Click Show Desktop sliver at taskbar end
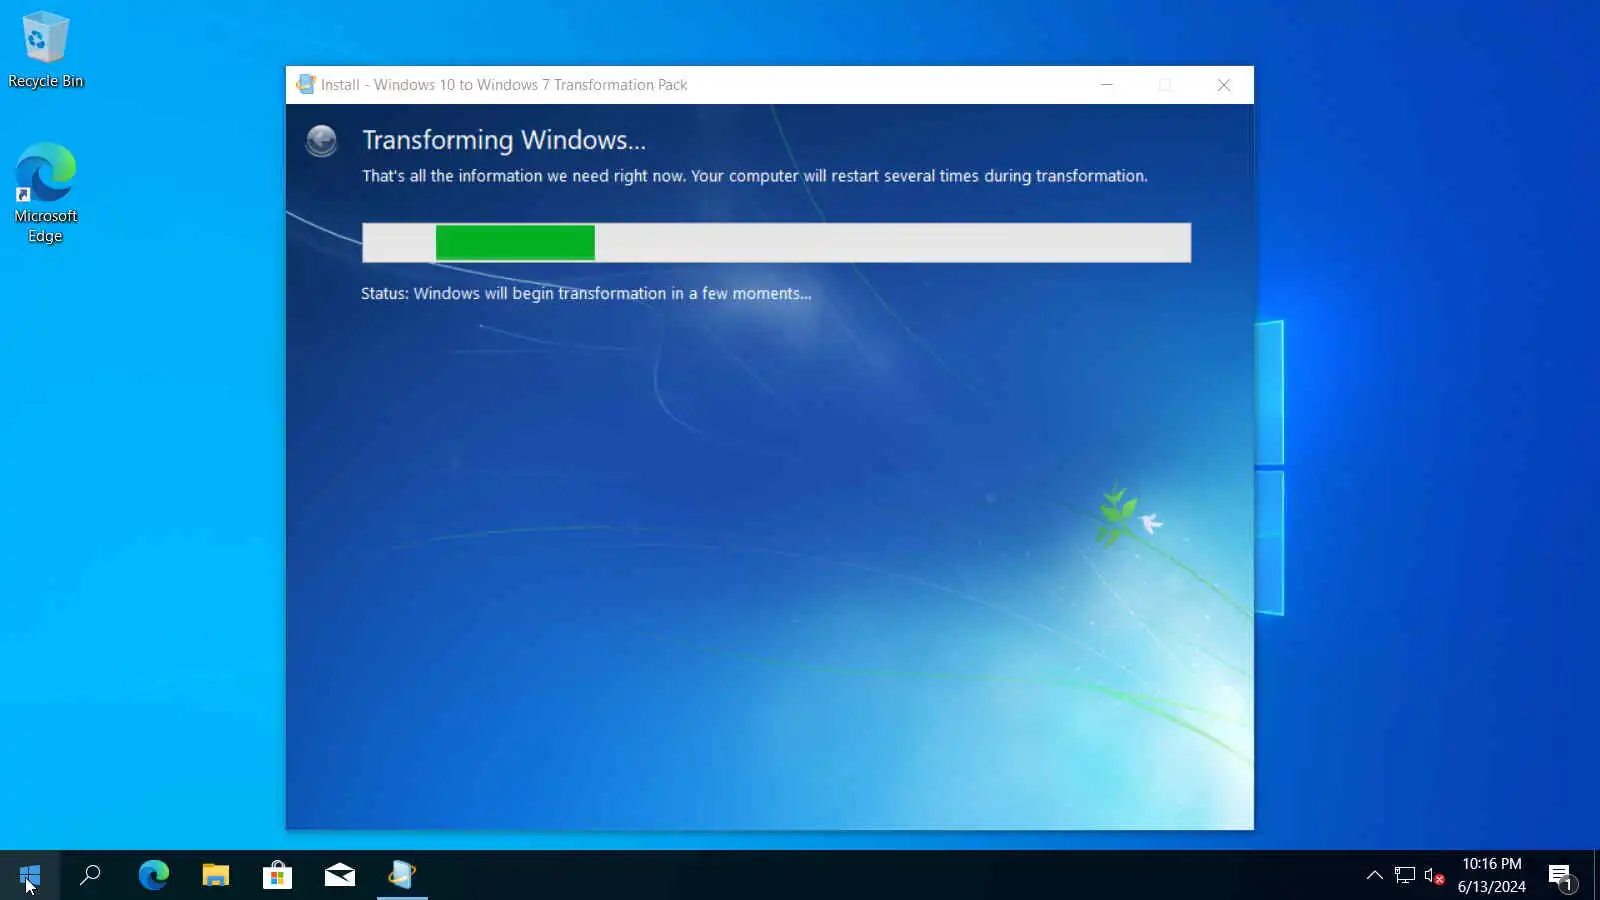The height and width of the screenshot is (900, 1600). click(x=1596, y=876)
